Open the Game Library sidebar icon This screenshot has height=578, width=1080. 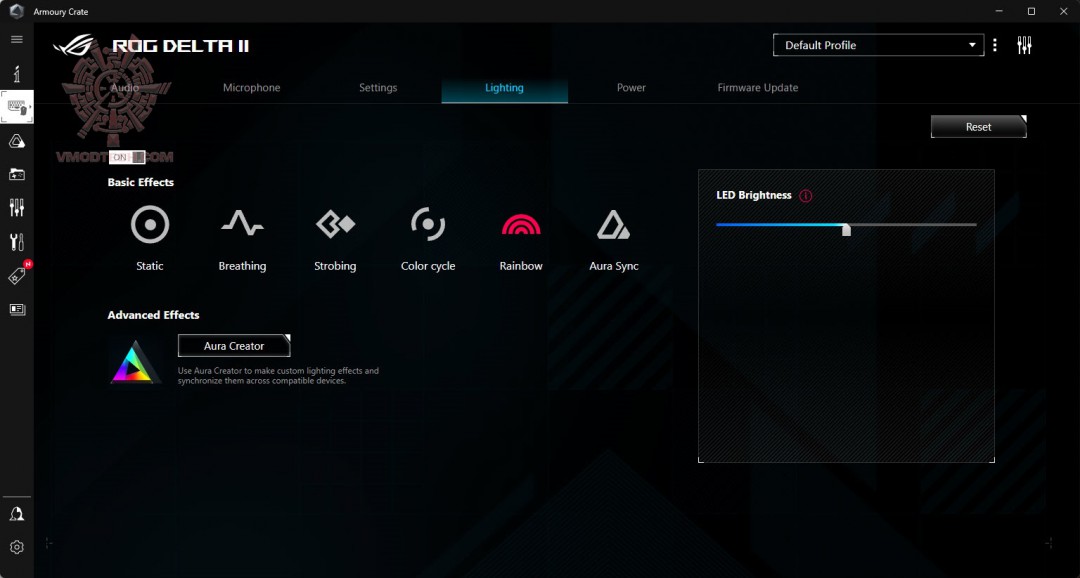(17, 174)
